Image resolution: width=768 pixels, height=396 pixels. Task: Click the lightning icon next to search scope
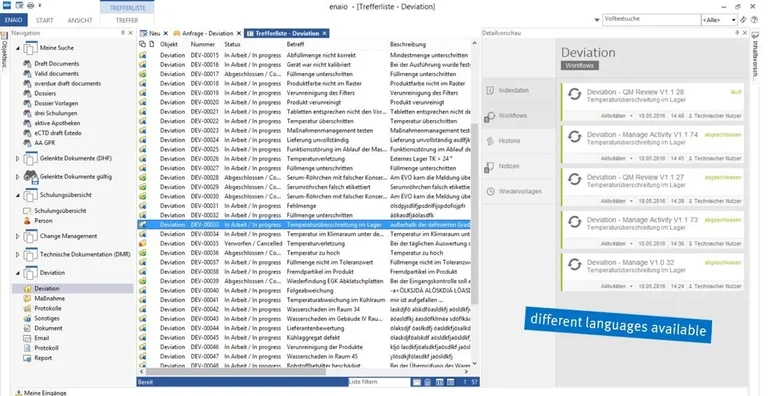pos(744,20)
